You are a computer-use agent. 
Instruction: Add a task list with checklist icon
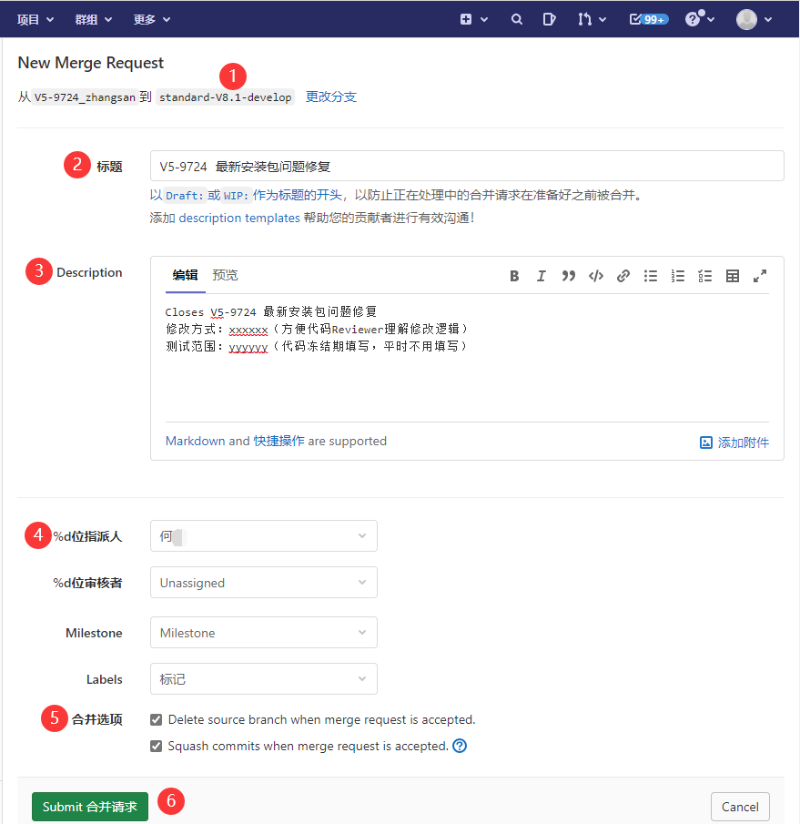(705, 276)
